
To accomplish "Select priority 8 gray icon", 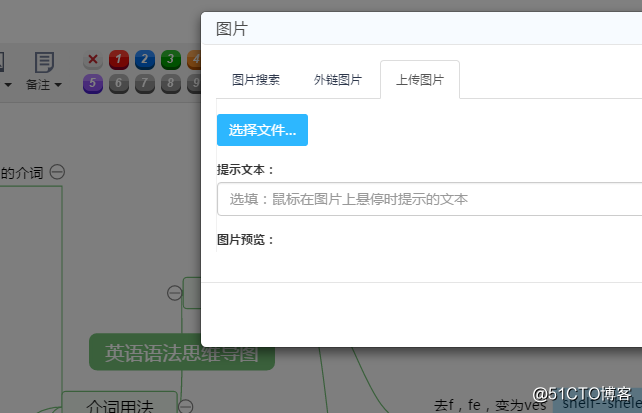I will pyautogui.click(x=171, y=84).
